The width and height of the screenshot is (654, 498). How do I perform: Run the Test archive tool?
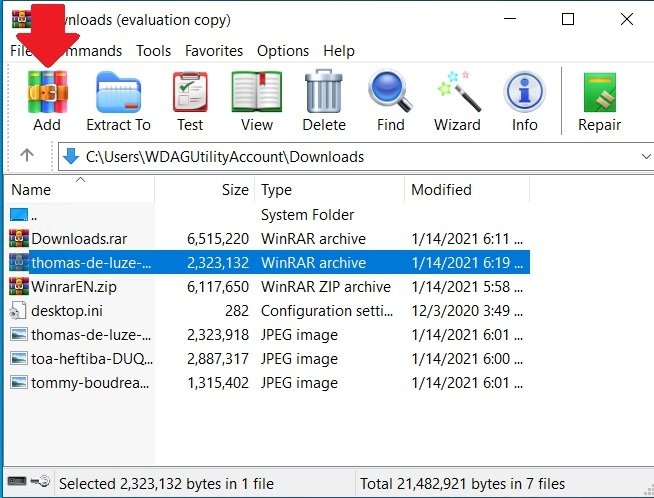(190, 92)
